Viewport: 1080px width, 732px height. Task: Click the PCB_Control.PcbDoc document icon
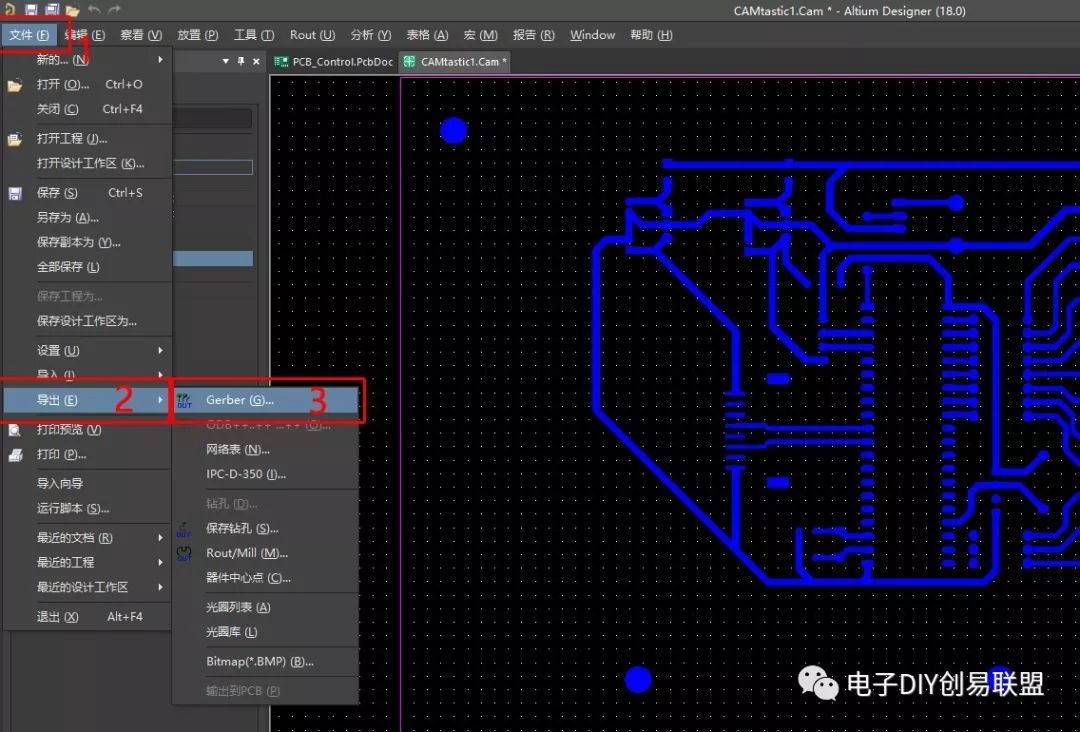pyautogui.click(x=281, y=61)
